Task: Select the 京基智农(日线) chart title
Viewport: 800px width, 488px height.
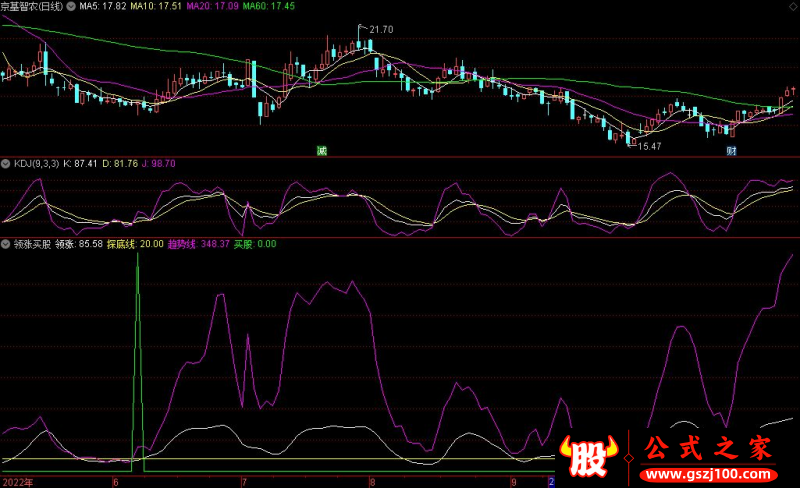Action: click(32, 6)
